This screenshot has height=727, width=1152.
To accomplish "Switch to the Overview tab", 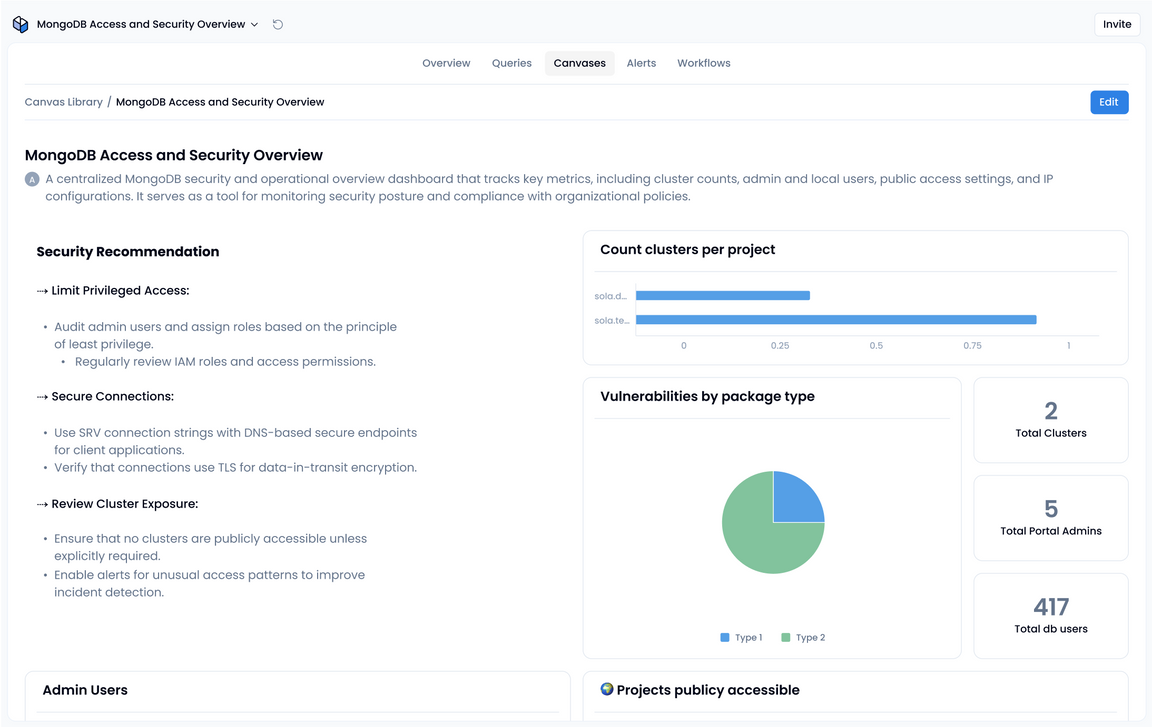I will click(x=446, y=63).
